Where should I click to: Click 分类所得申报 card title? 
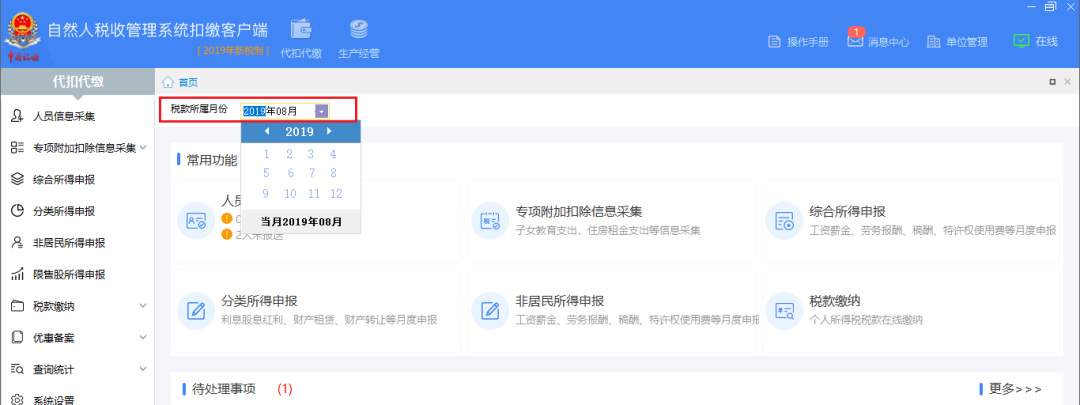click(260, 301)
